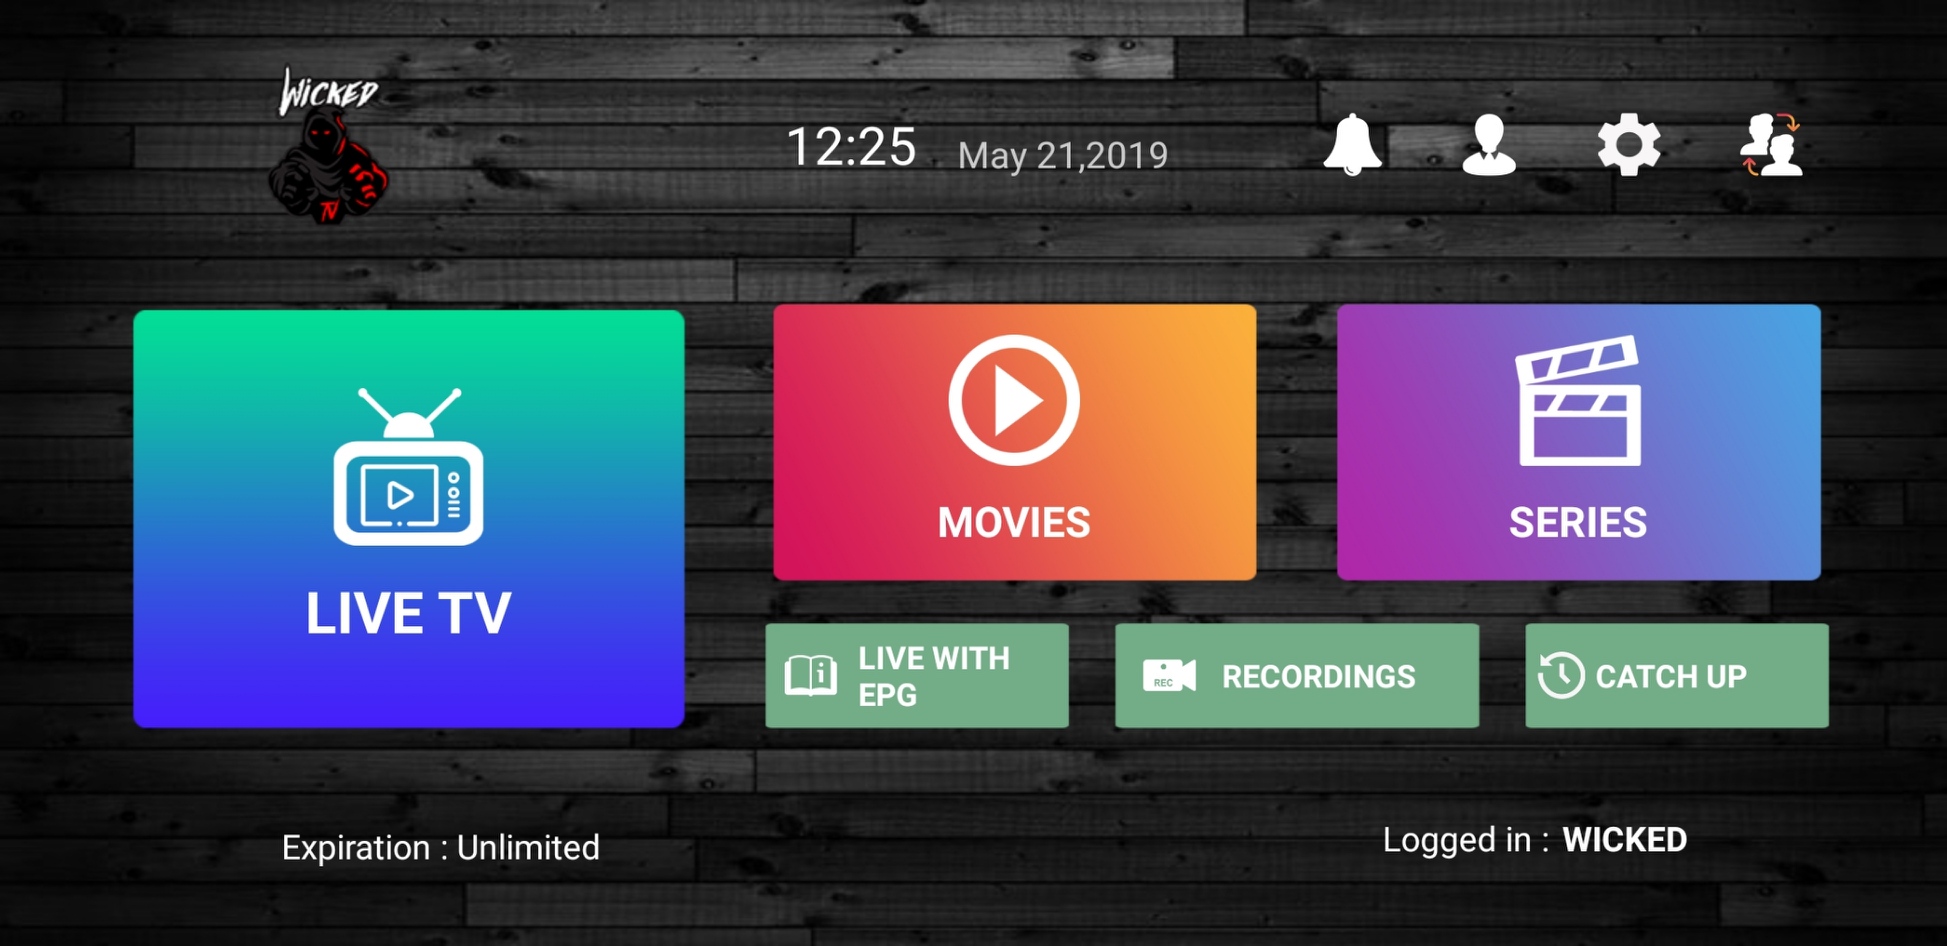Click the user account profile icon
1947x946 pixels.
pos(1489,146)
